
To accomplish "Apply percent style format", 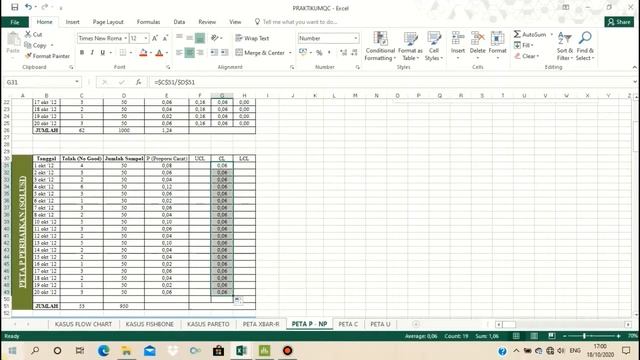I will (319, 53).
